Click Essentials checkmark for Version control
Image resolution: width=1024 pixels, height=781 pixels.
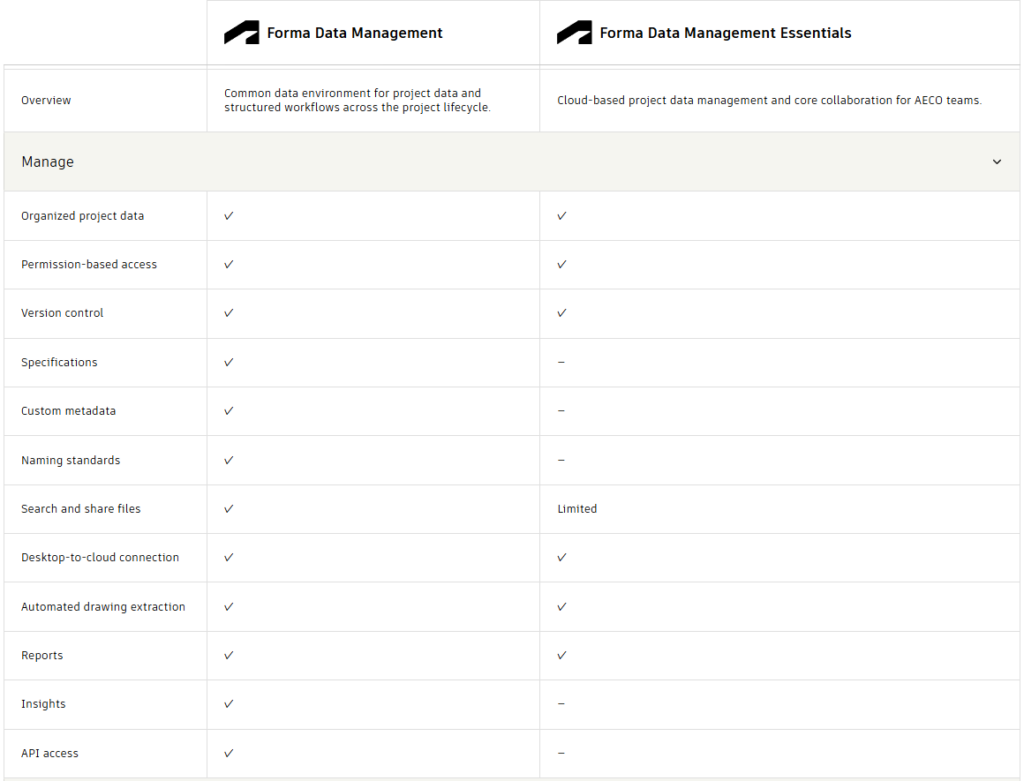coord(562,313)
